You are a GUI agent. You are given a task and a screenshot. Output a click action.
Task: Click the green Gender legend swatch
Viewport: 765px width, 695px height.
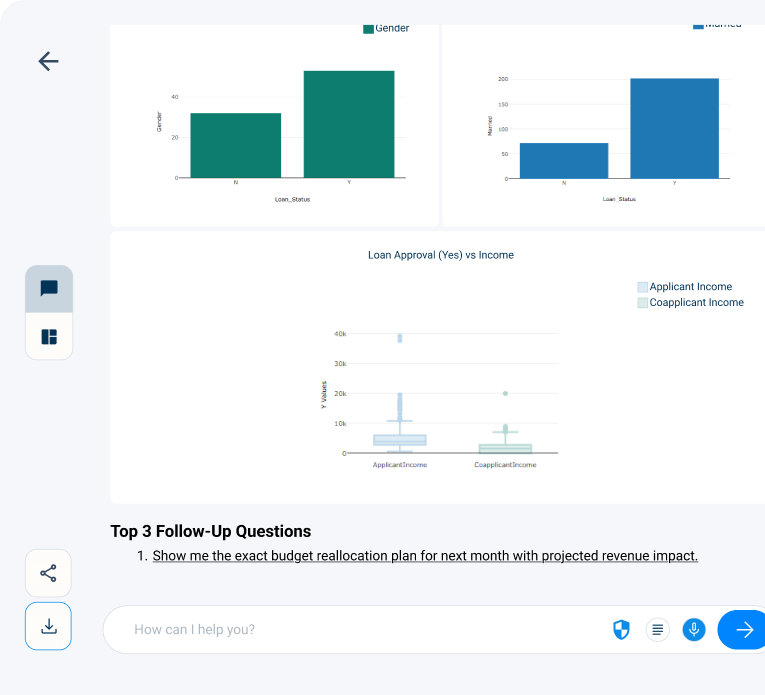[x=368, y=29]
